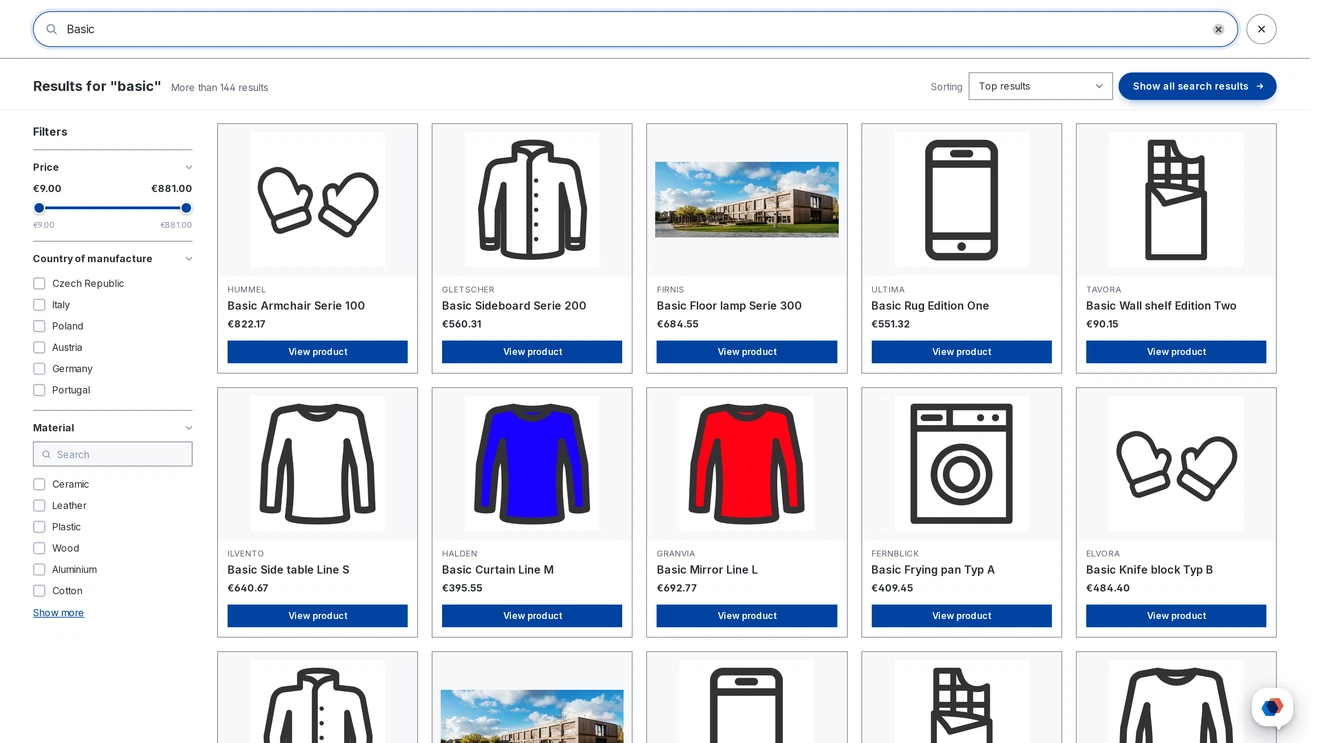Click Show more under Material filters
This screenshot has width=1320, height=743.
(58, 613)
